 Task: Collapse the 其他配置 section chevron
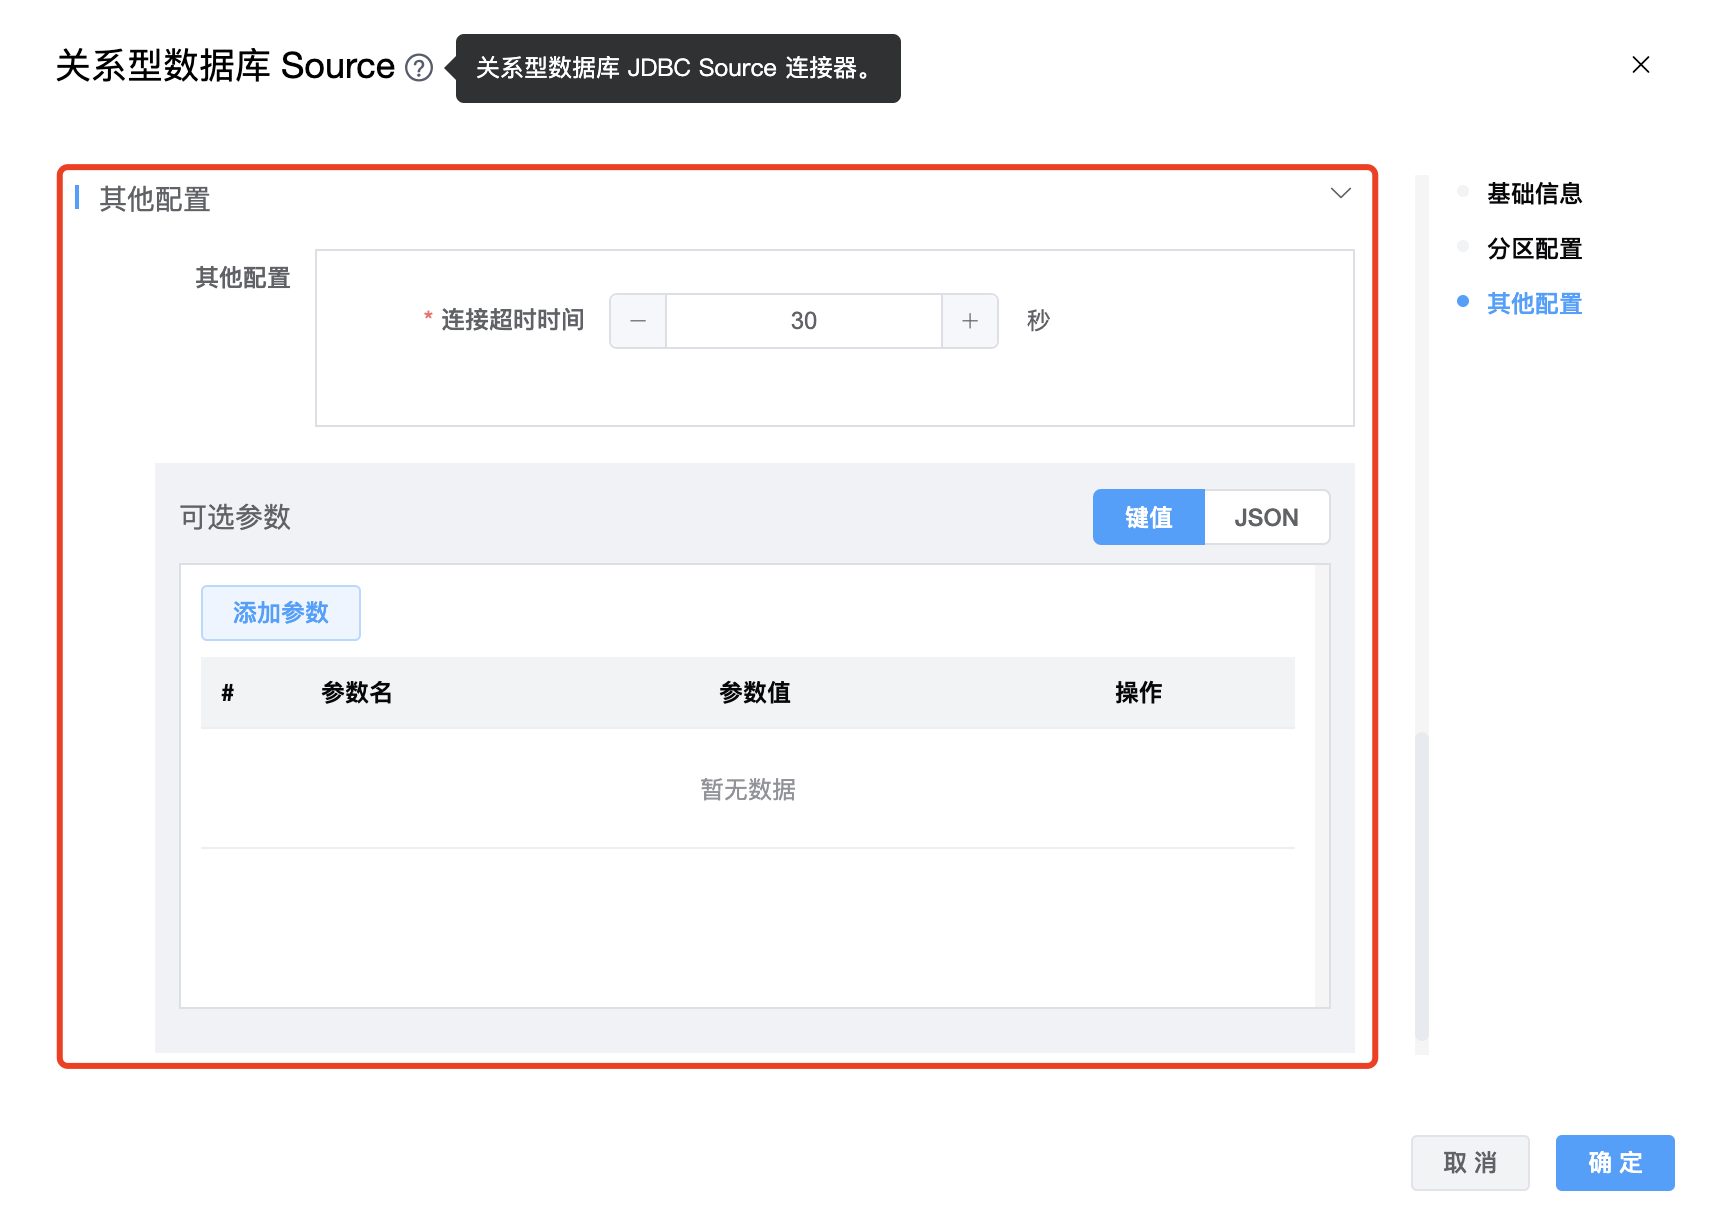pyautogui.click(x=1340, y=193)
